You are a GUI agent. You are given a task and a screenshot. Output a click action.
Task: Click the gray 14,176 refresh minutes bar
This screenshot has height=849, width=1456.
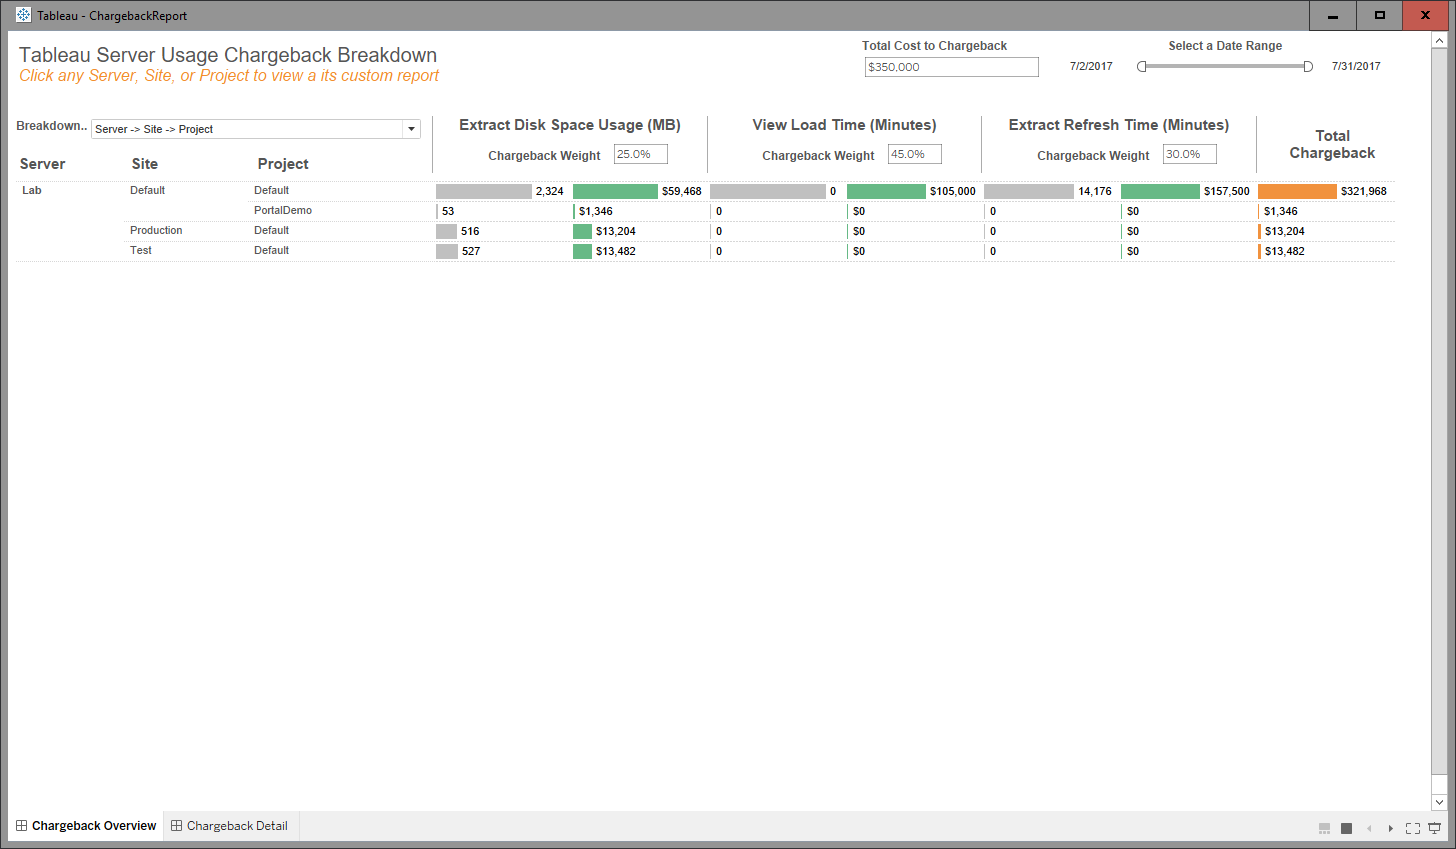1029,191
